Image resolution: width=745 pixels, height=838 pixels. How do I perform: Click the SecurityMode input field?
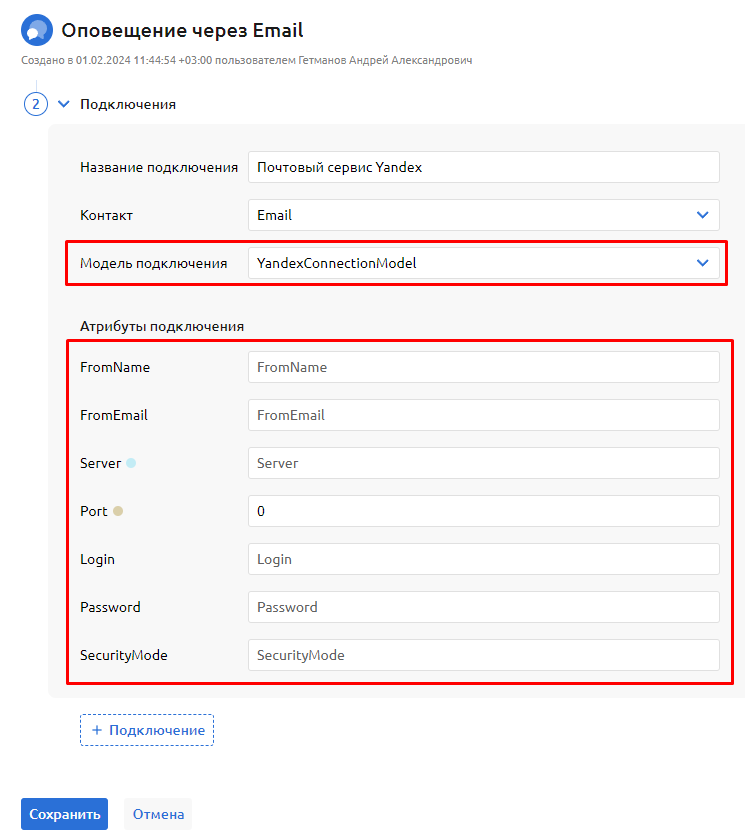483,655
